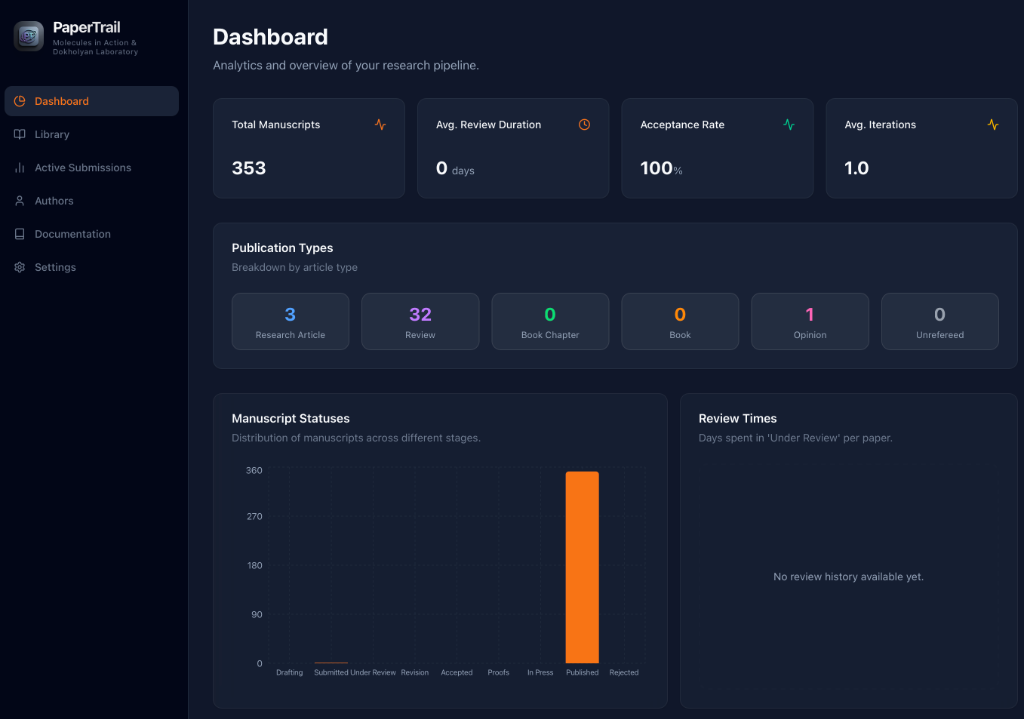Click the Opinion publication tile
This screenshot has height=719, width=1024.
coord(810,321)
